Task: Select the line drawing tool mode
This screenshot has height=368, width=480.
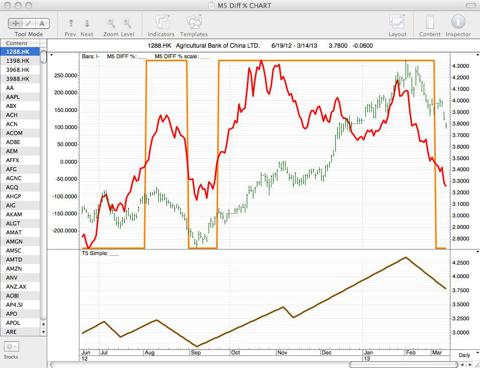Action: 29,23
